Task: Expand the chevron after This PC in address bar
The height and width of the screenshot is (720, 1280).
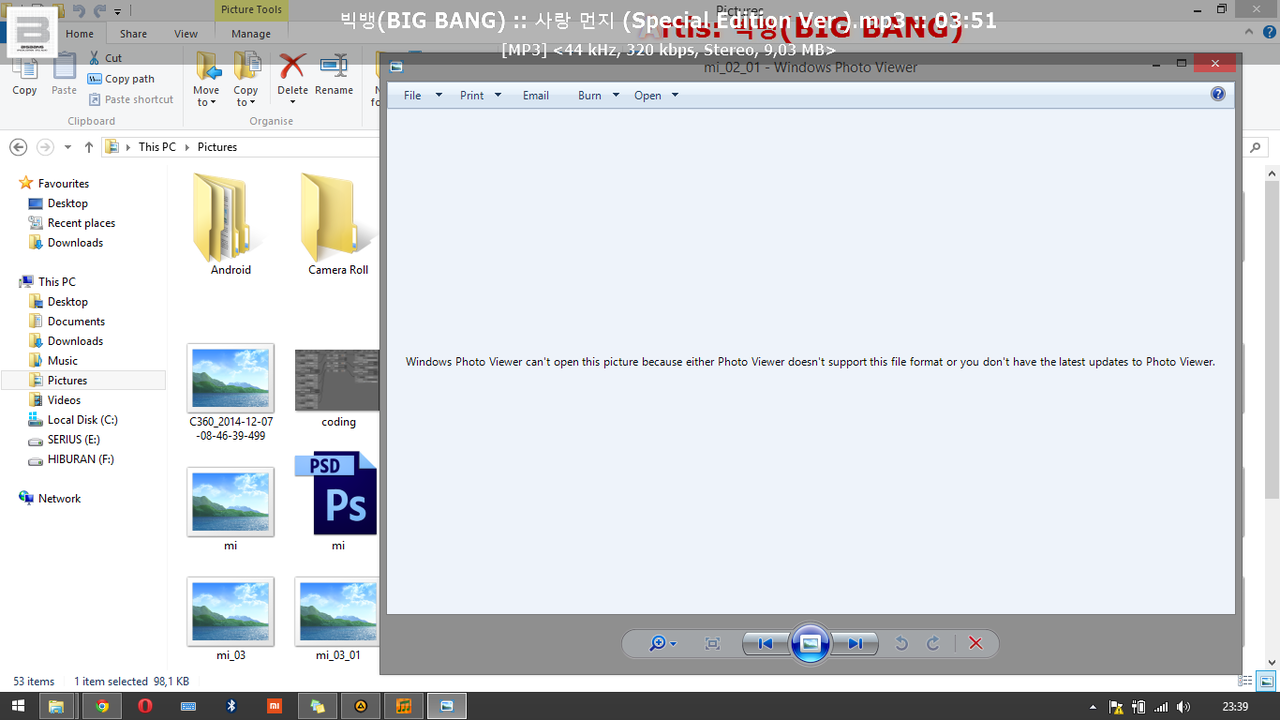Action: pos(187,147)
